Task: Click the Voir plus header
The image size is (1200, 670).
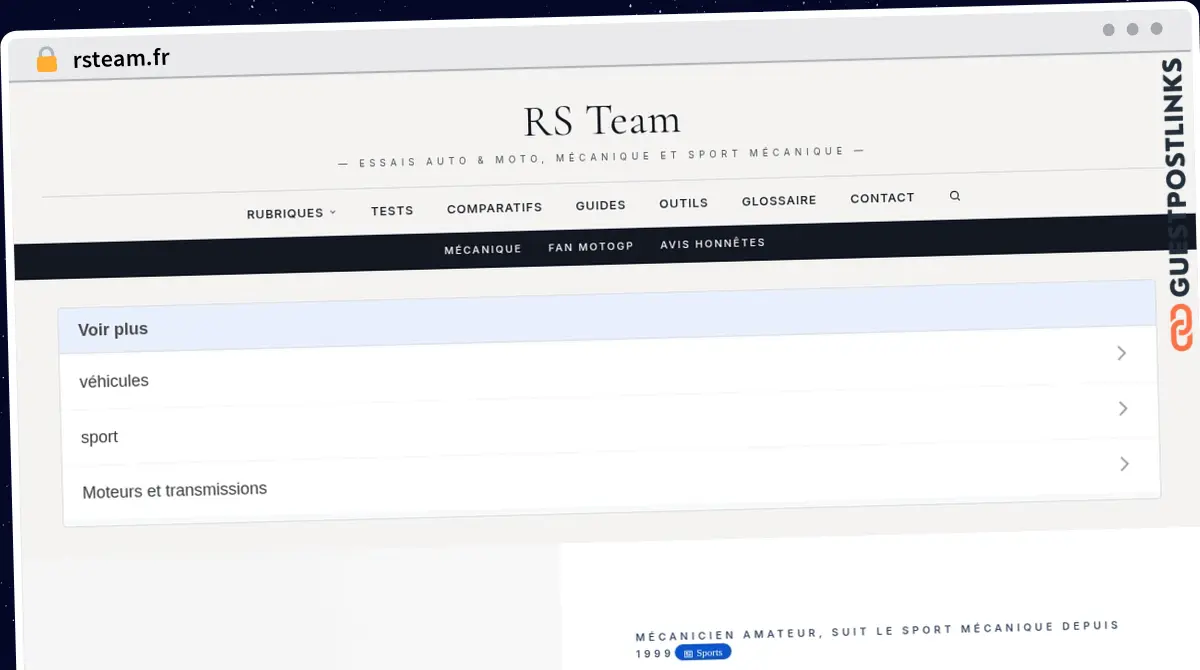Action: 607,315
